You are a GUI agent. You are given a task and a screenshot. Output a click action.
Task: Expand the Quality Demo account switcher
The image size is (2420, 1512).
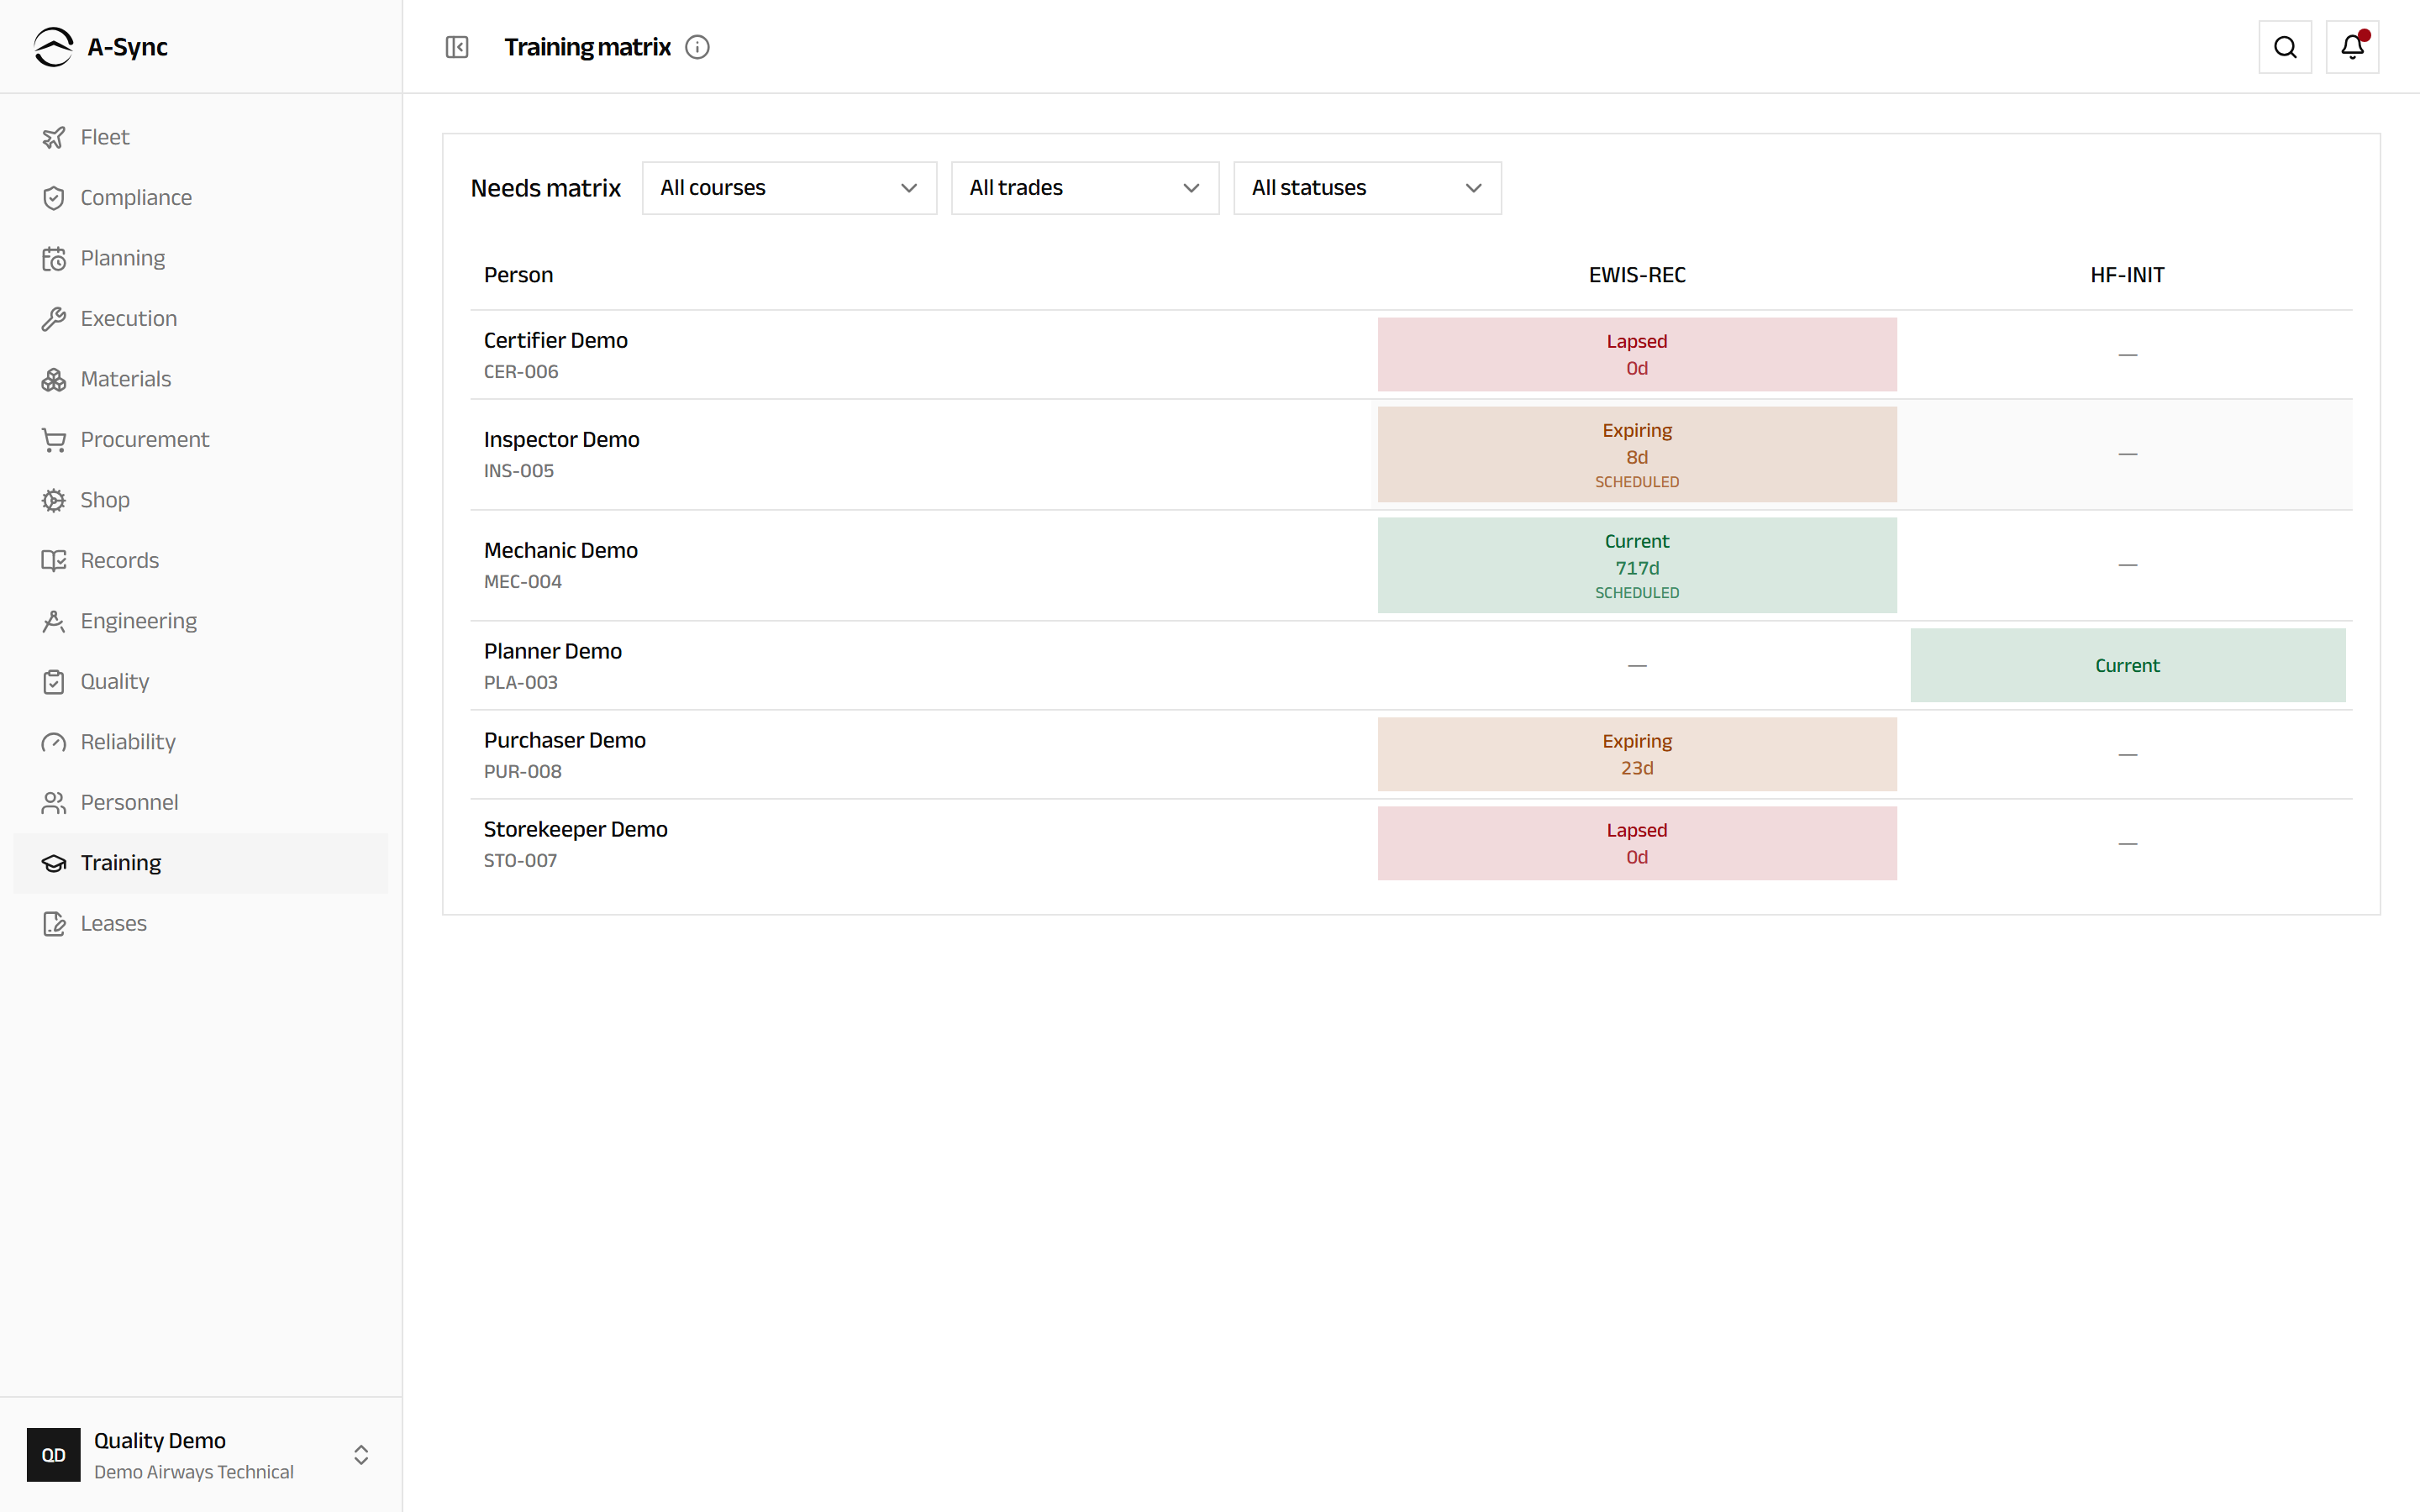coord(200,1455)
